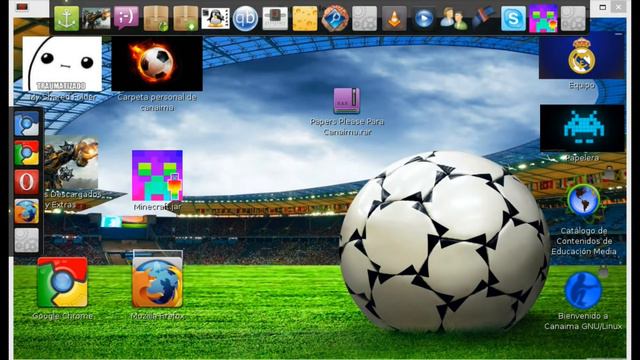This screenshot has width=640, height=360.
Task: Select the large Mozilla Firefox desktop shortcut
Action: (x=158, y=282)
